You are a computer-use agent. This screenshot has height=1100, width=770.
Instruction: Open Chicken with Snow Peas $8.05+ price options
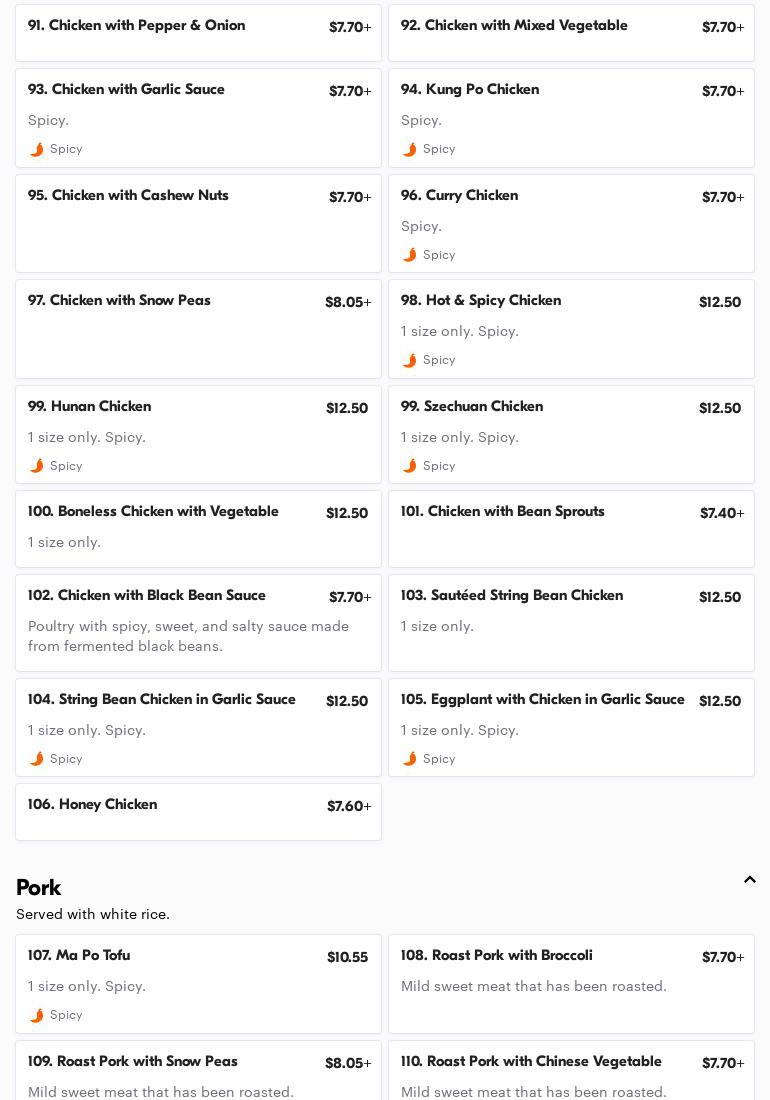pos(348,302)
